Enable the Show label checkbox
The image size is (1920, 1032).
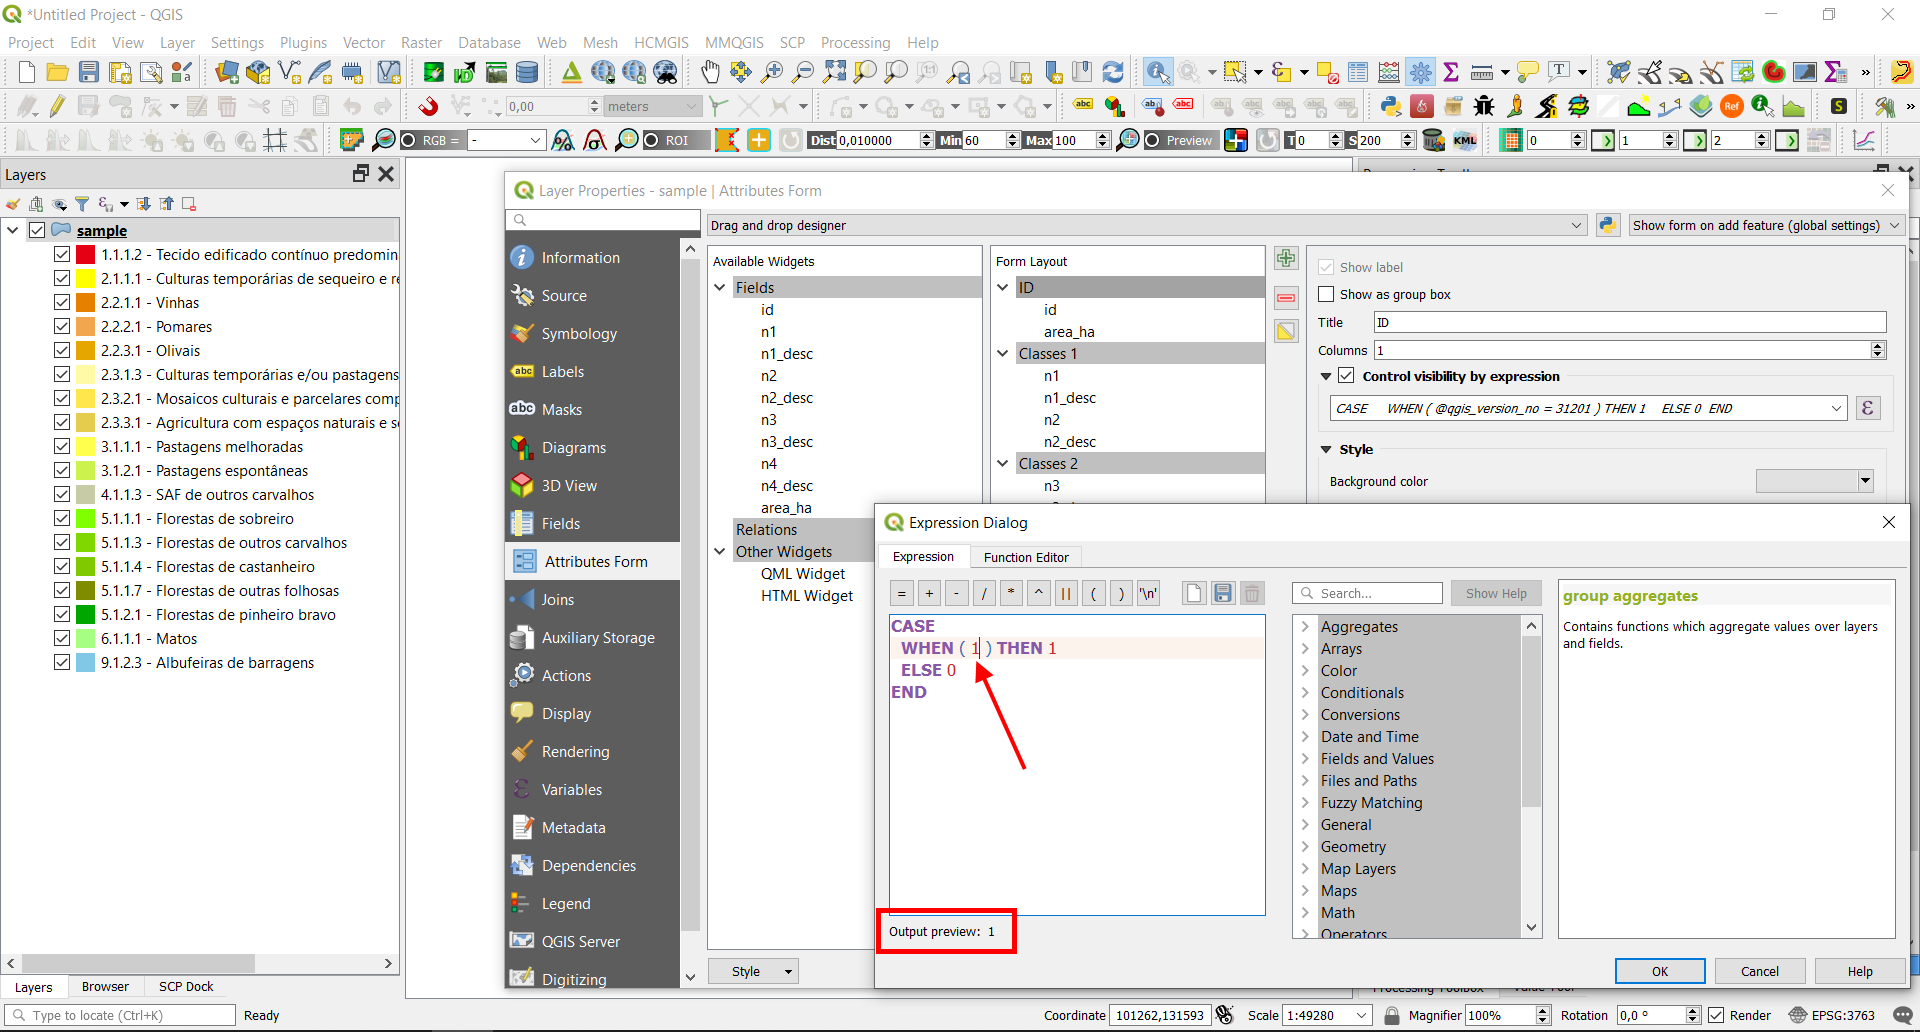1326,267
